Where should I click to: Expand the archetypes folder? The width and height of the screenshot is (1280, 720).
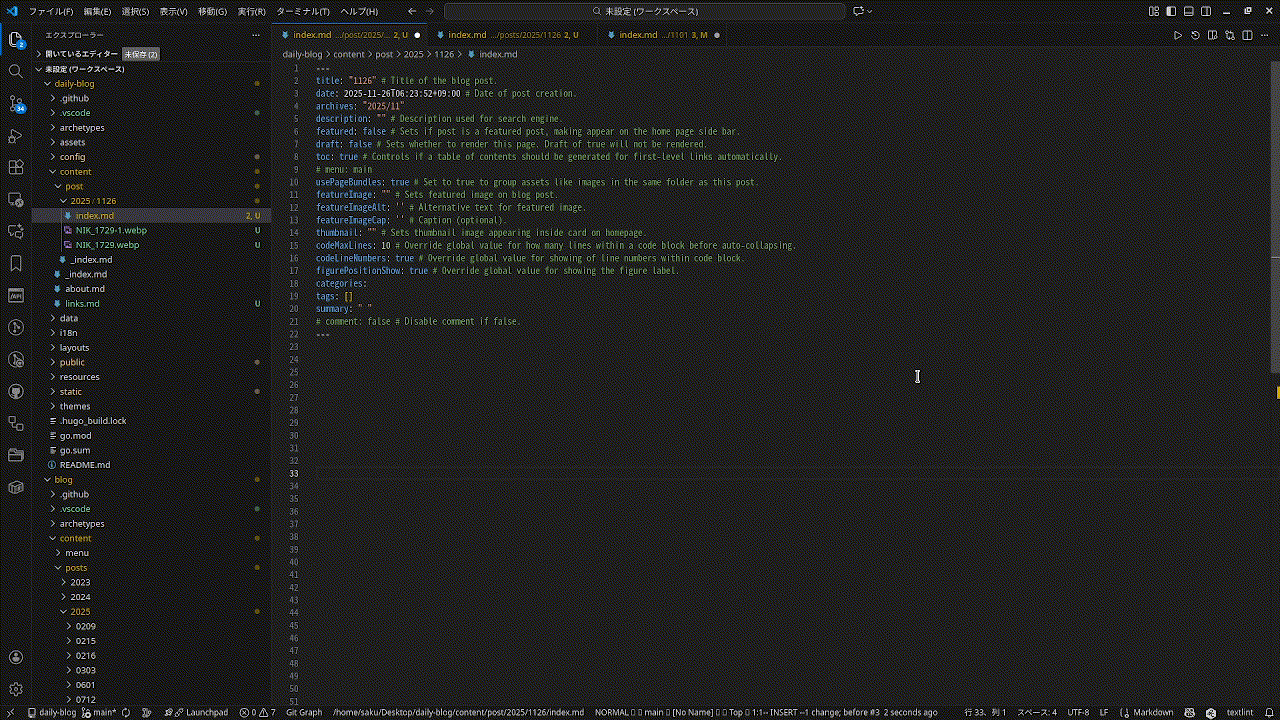point(81,128)
